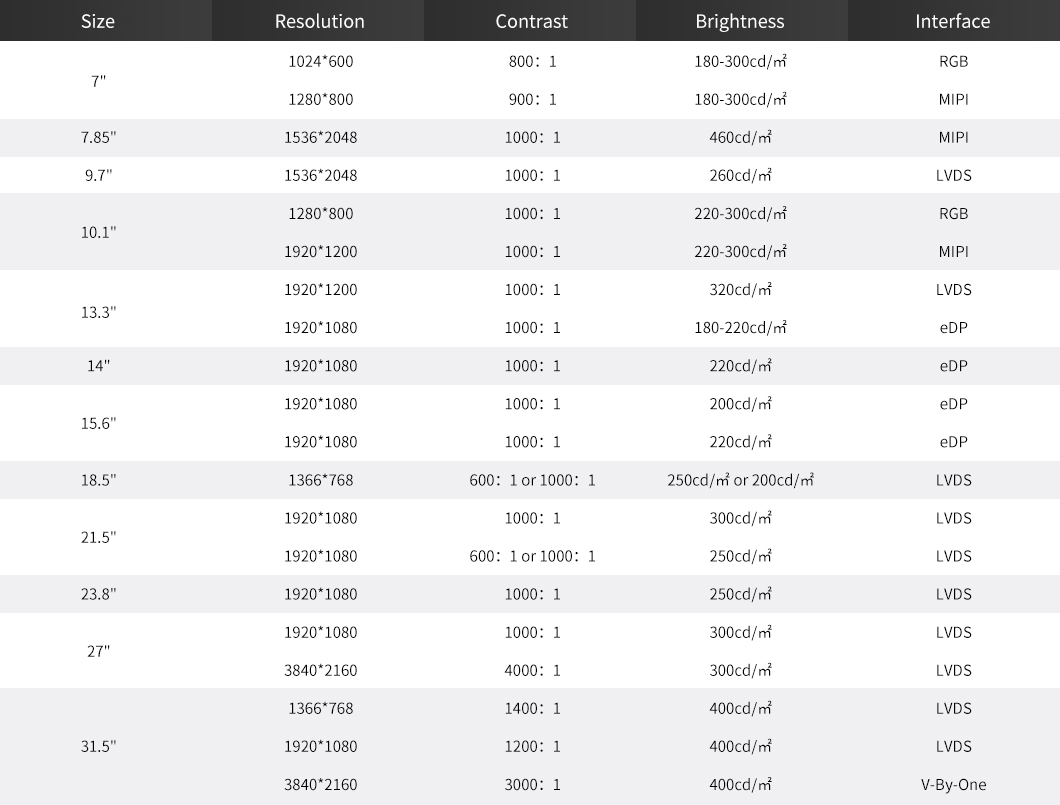Screen dimensions: 1060x805
Task: Click the V-By-One interface cell
Action: tap(953, 785)
